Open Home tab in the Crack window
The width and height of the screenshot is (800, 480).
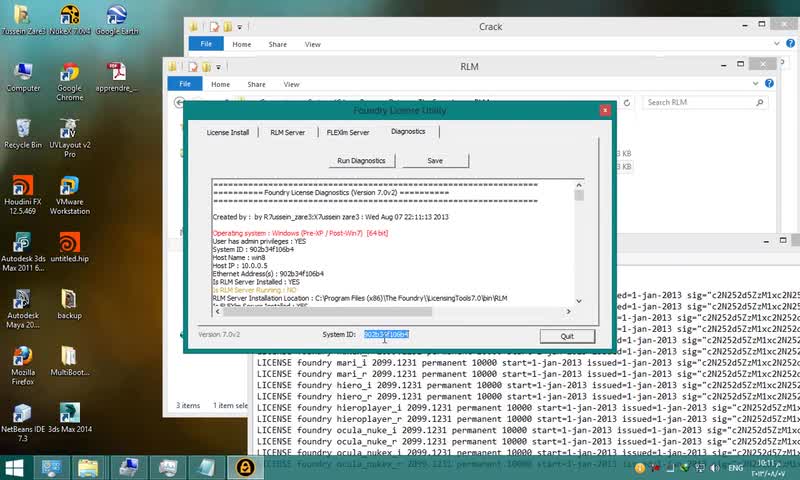[241, 44]
